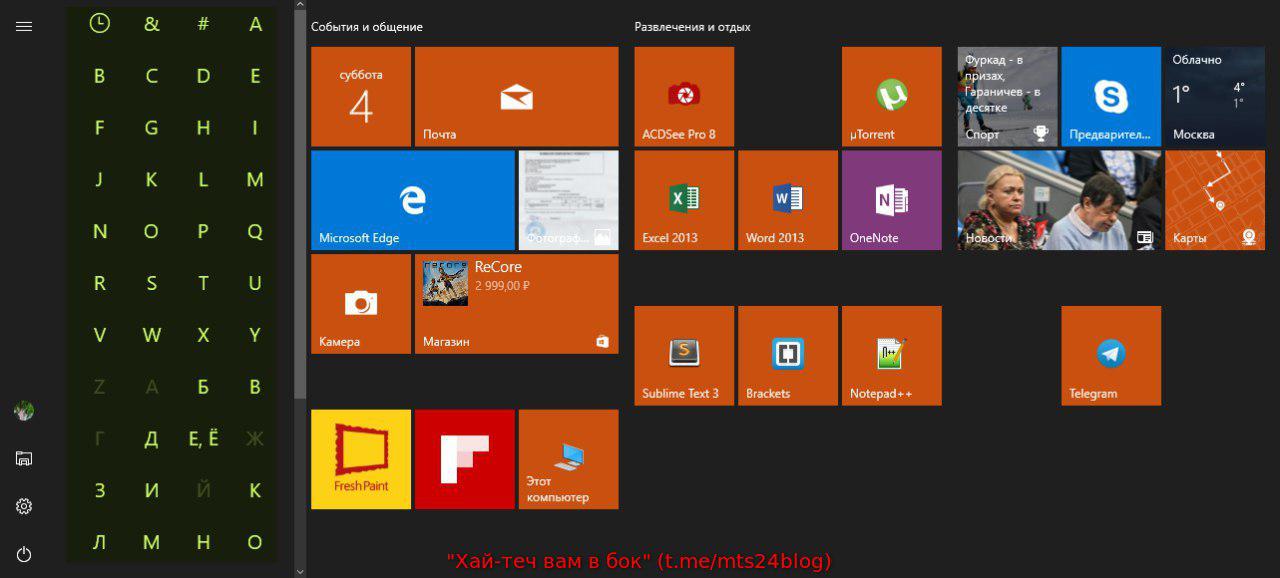
Task: Select the & symbol in letter grid
Action: tap(151, 24)
